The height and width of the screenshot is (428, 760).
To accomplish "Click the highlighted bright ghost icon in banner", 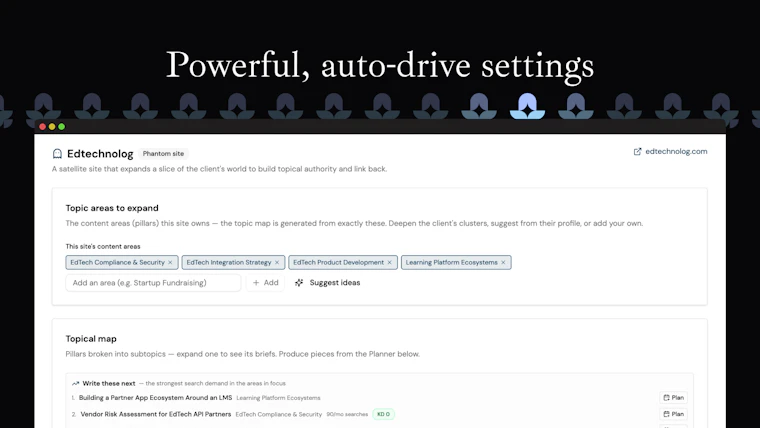I will click(527, 106).
